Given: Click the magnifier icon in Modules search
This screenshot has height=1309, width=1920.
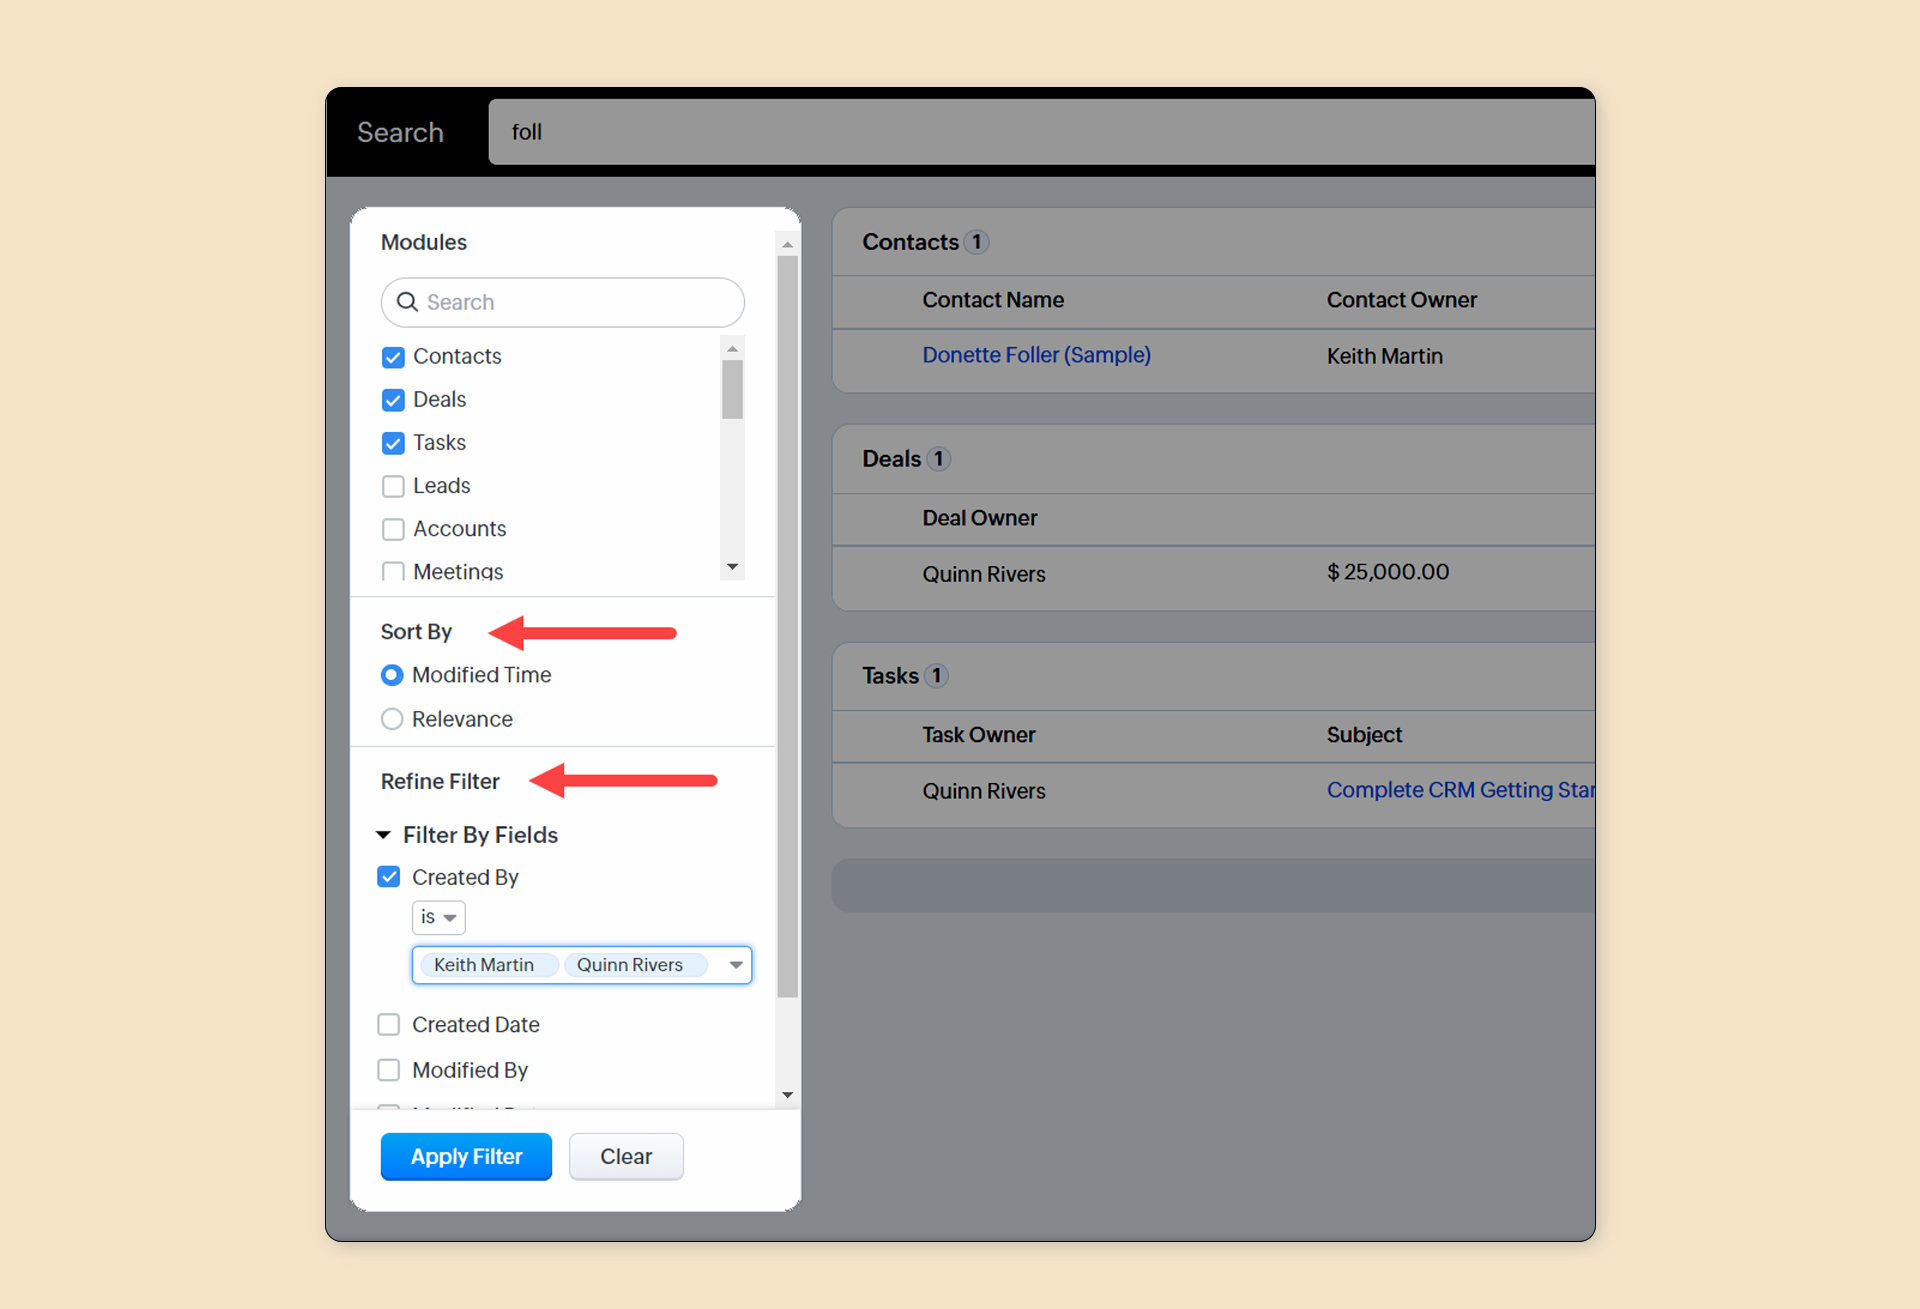Looking at the screenshot, I should click(407, 302).
